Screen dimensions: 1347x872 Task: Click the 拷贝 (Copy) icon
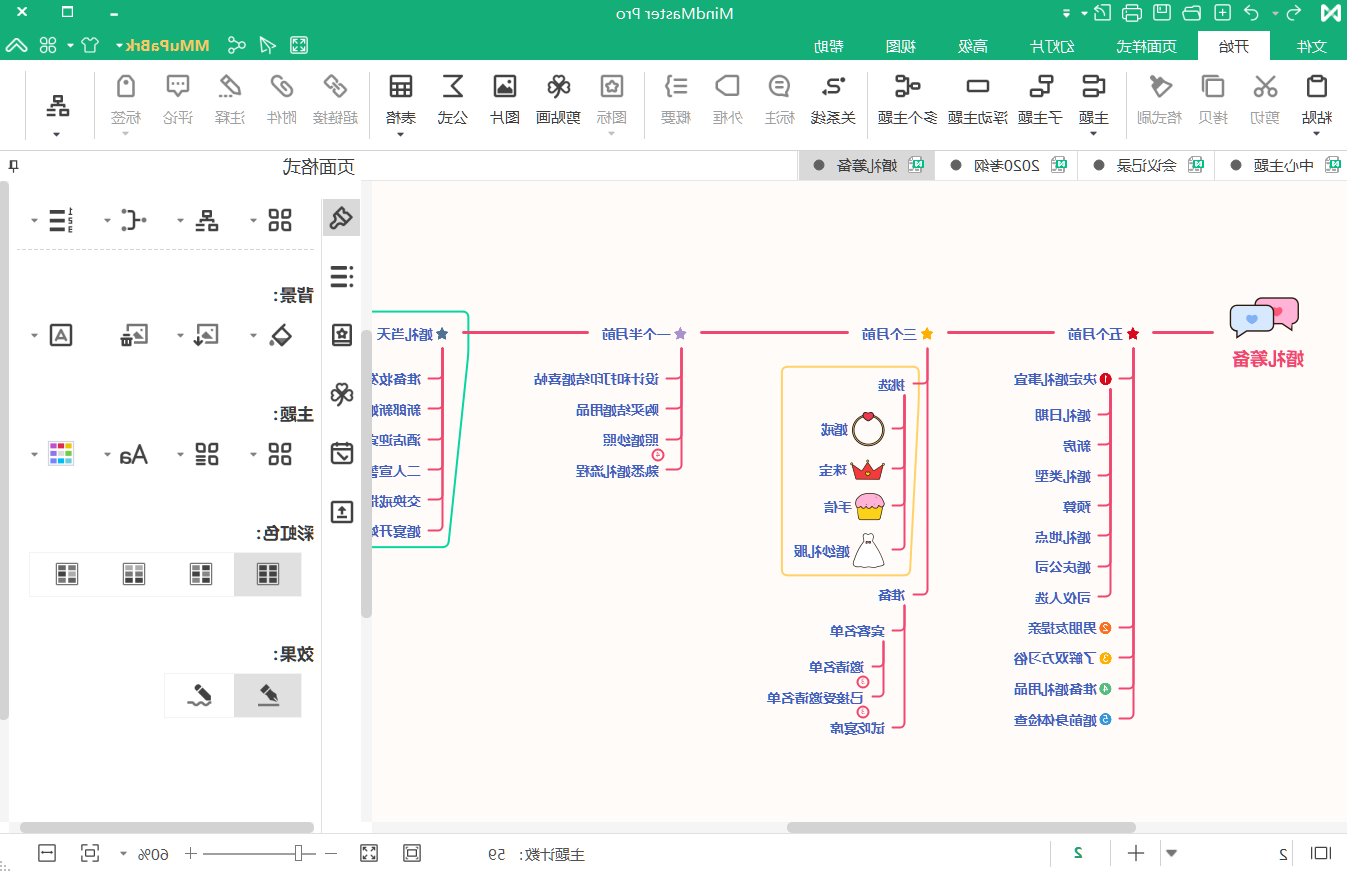(x=1213, y=87)
